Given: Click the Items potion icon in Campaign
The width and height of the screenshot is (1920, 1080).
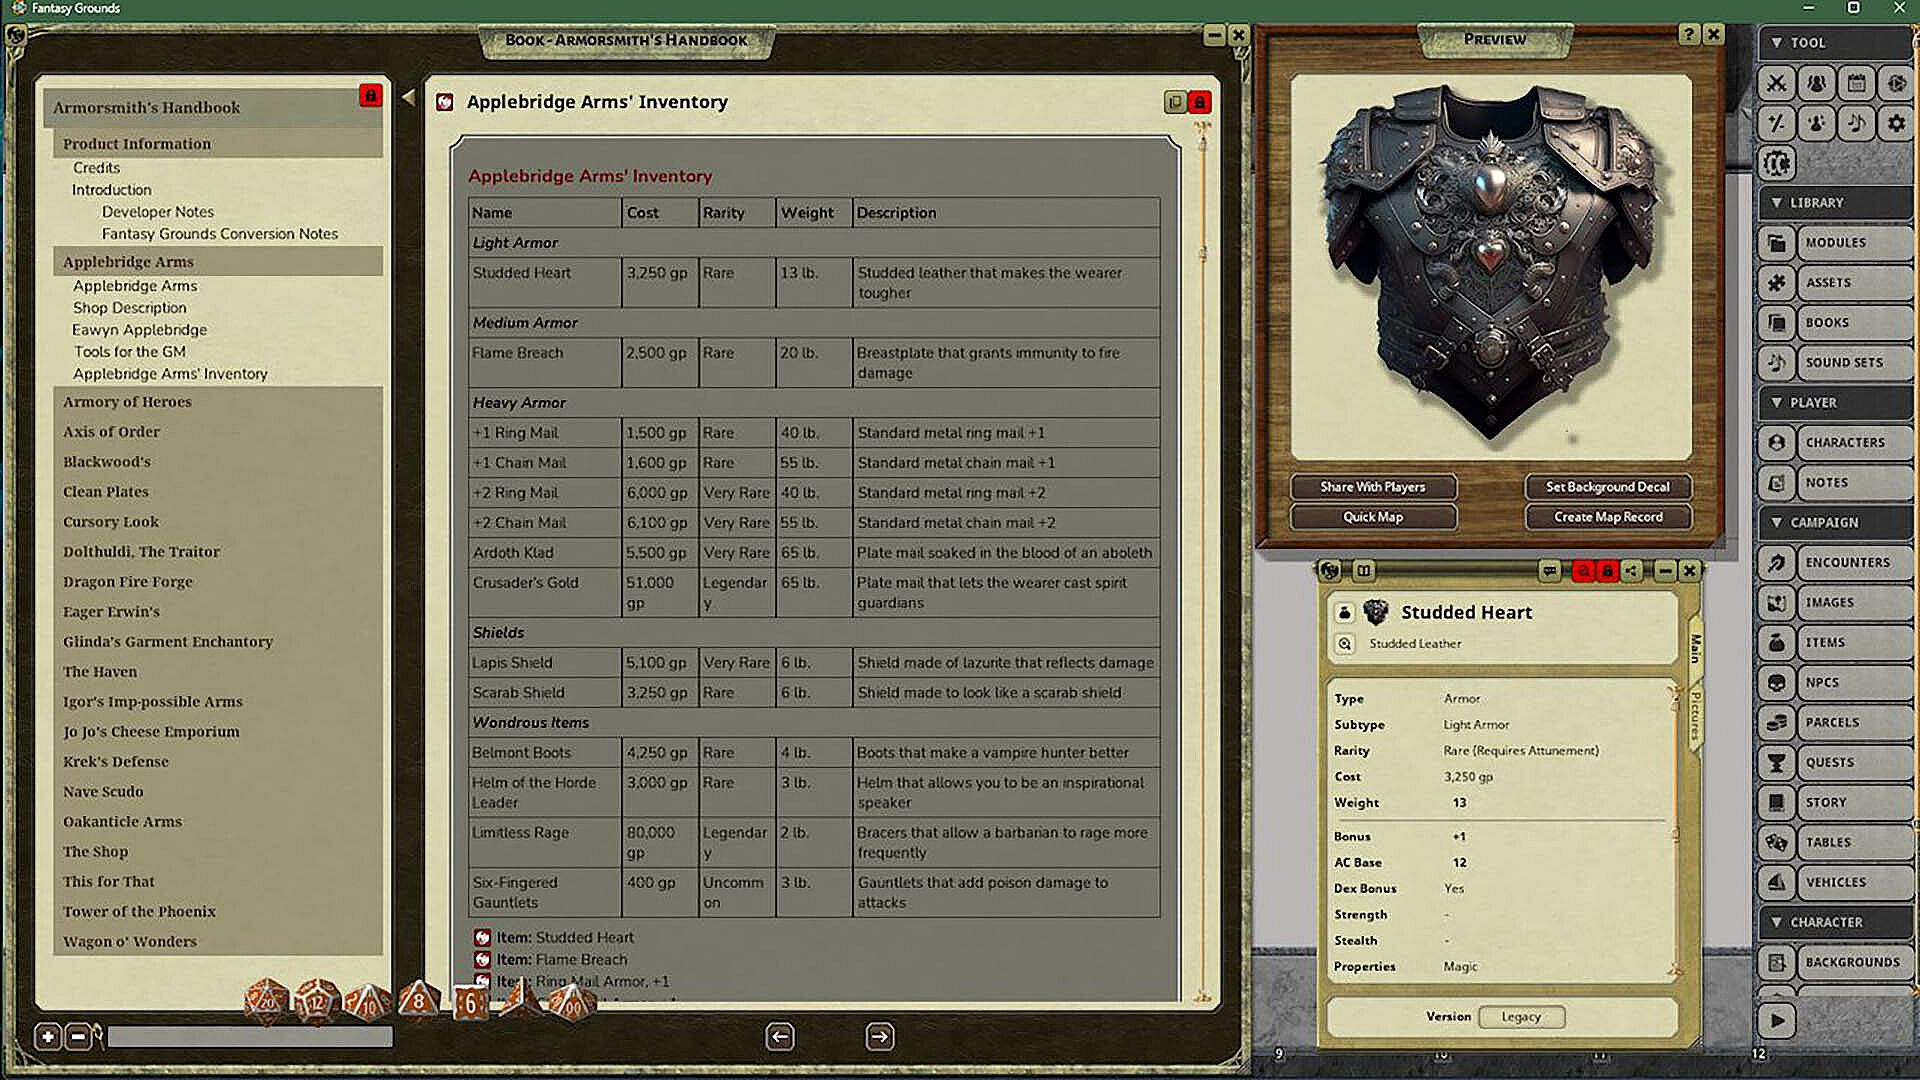Looking at the screenshot, I should [x=1777, y=642].
